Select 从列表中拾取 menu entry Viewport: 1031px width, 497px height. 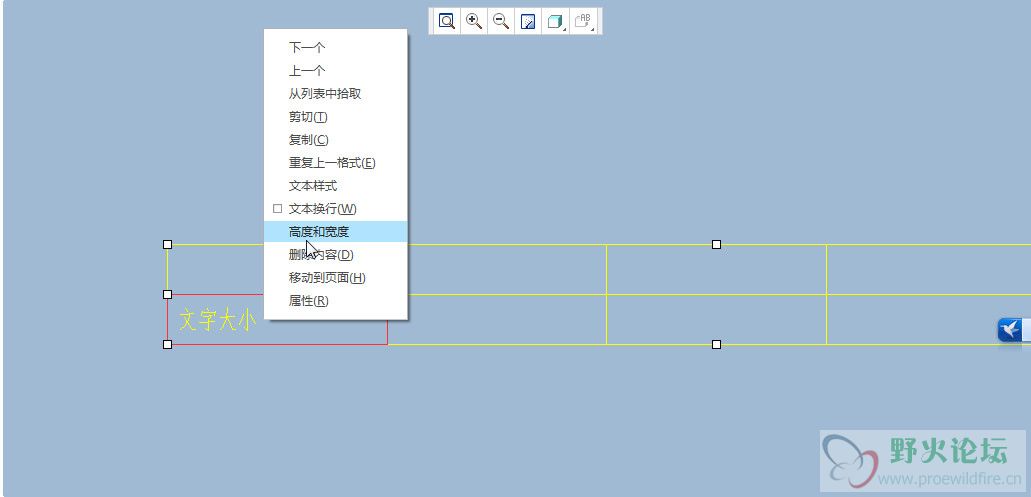coord(335,93)
